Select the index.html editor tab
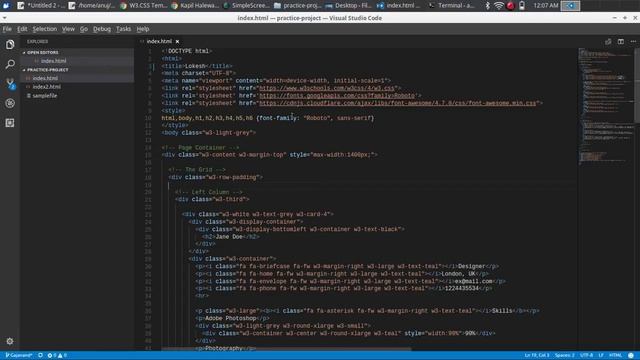 [x=159, y=41]
